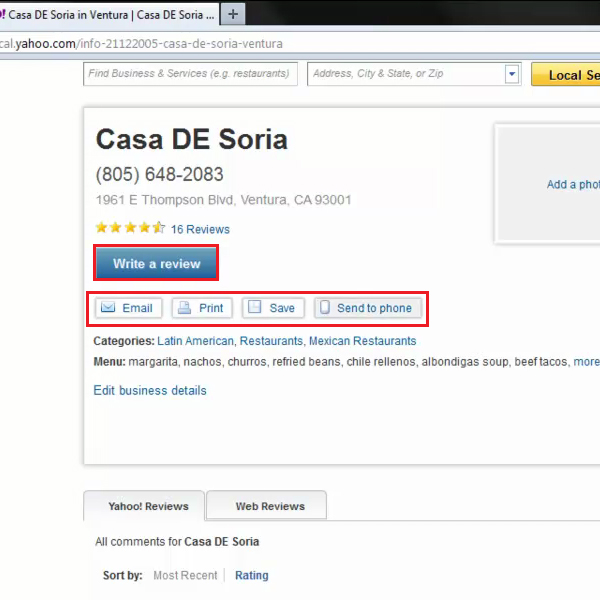Screen dimensions: 600x600
Task: Click the Casa DE Soria heading
Action: 192,139
